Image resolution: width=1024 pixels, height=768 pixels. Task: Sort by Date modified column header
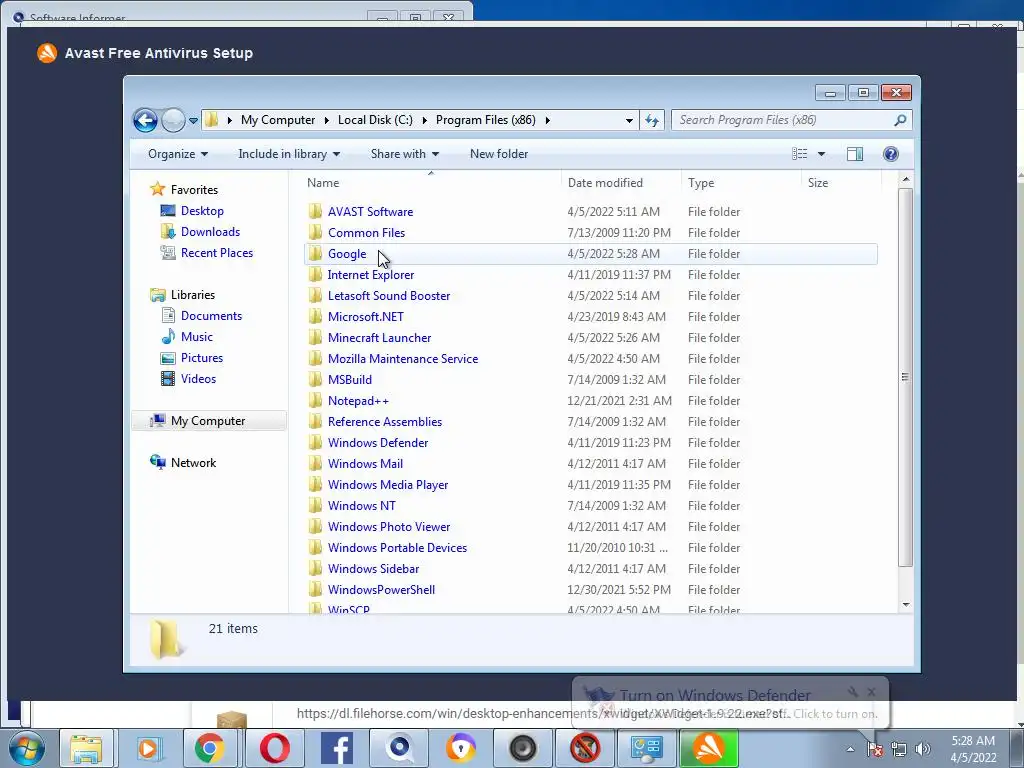[x=621, y=183]
